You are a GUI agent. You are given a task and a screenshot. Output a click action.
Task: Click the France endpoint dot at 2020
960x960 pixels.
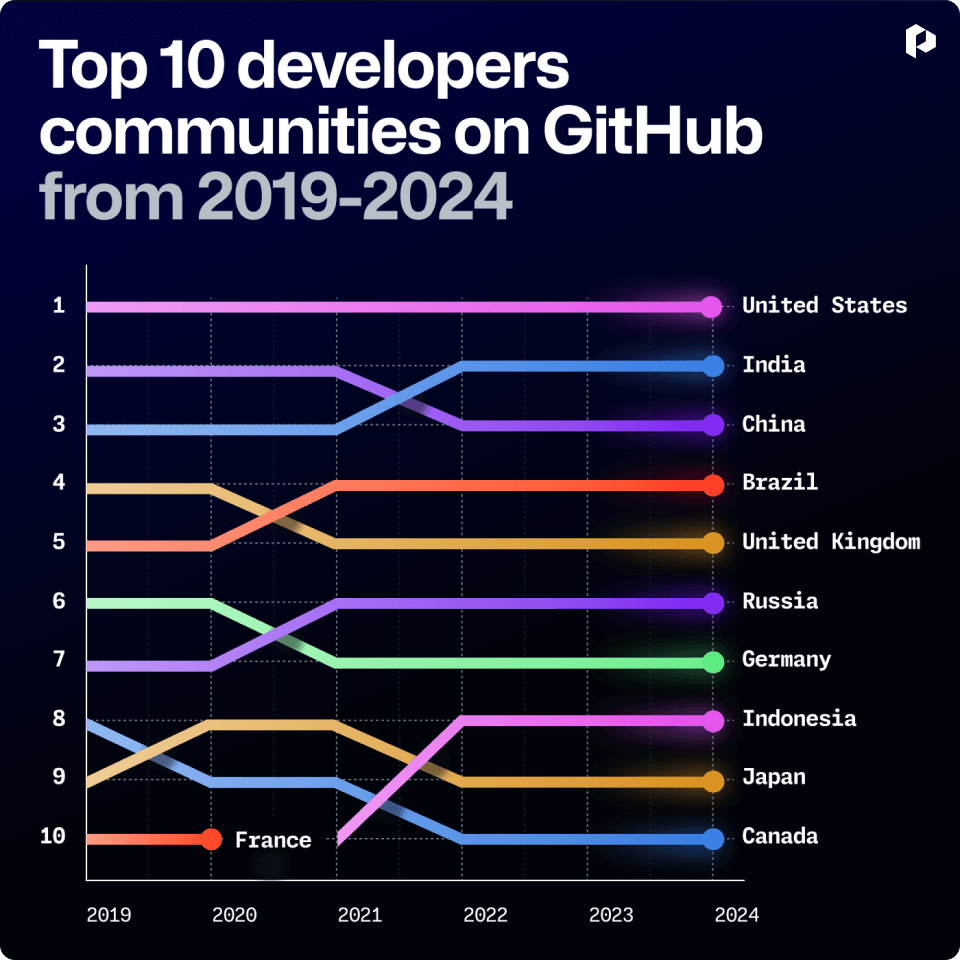click(x=211, y=839)
